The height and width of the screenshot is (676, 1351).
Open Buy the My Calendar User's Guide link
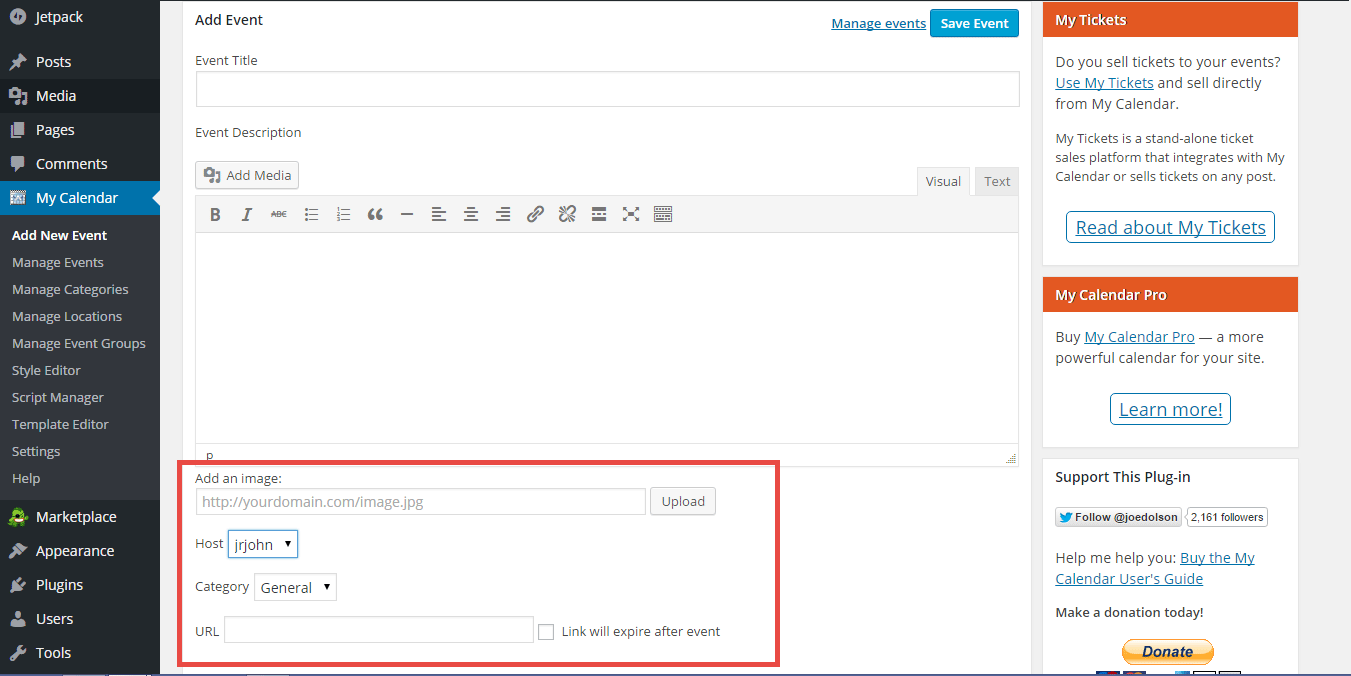coord(1155,568)
